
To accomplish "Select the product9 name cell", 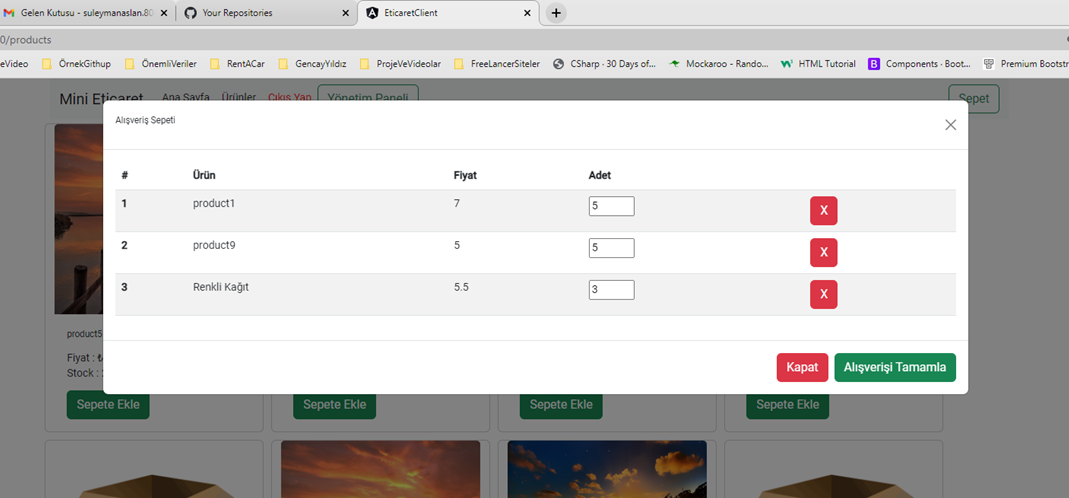I will click(214, 245).
